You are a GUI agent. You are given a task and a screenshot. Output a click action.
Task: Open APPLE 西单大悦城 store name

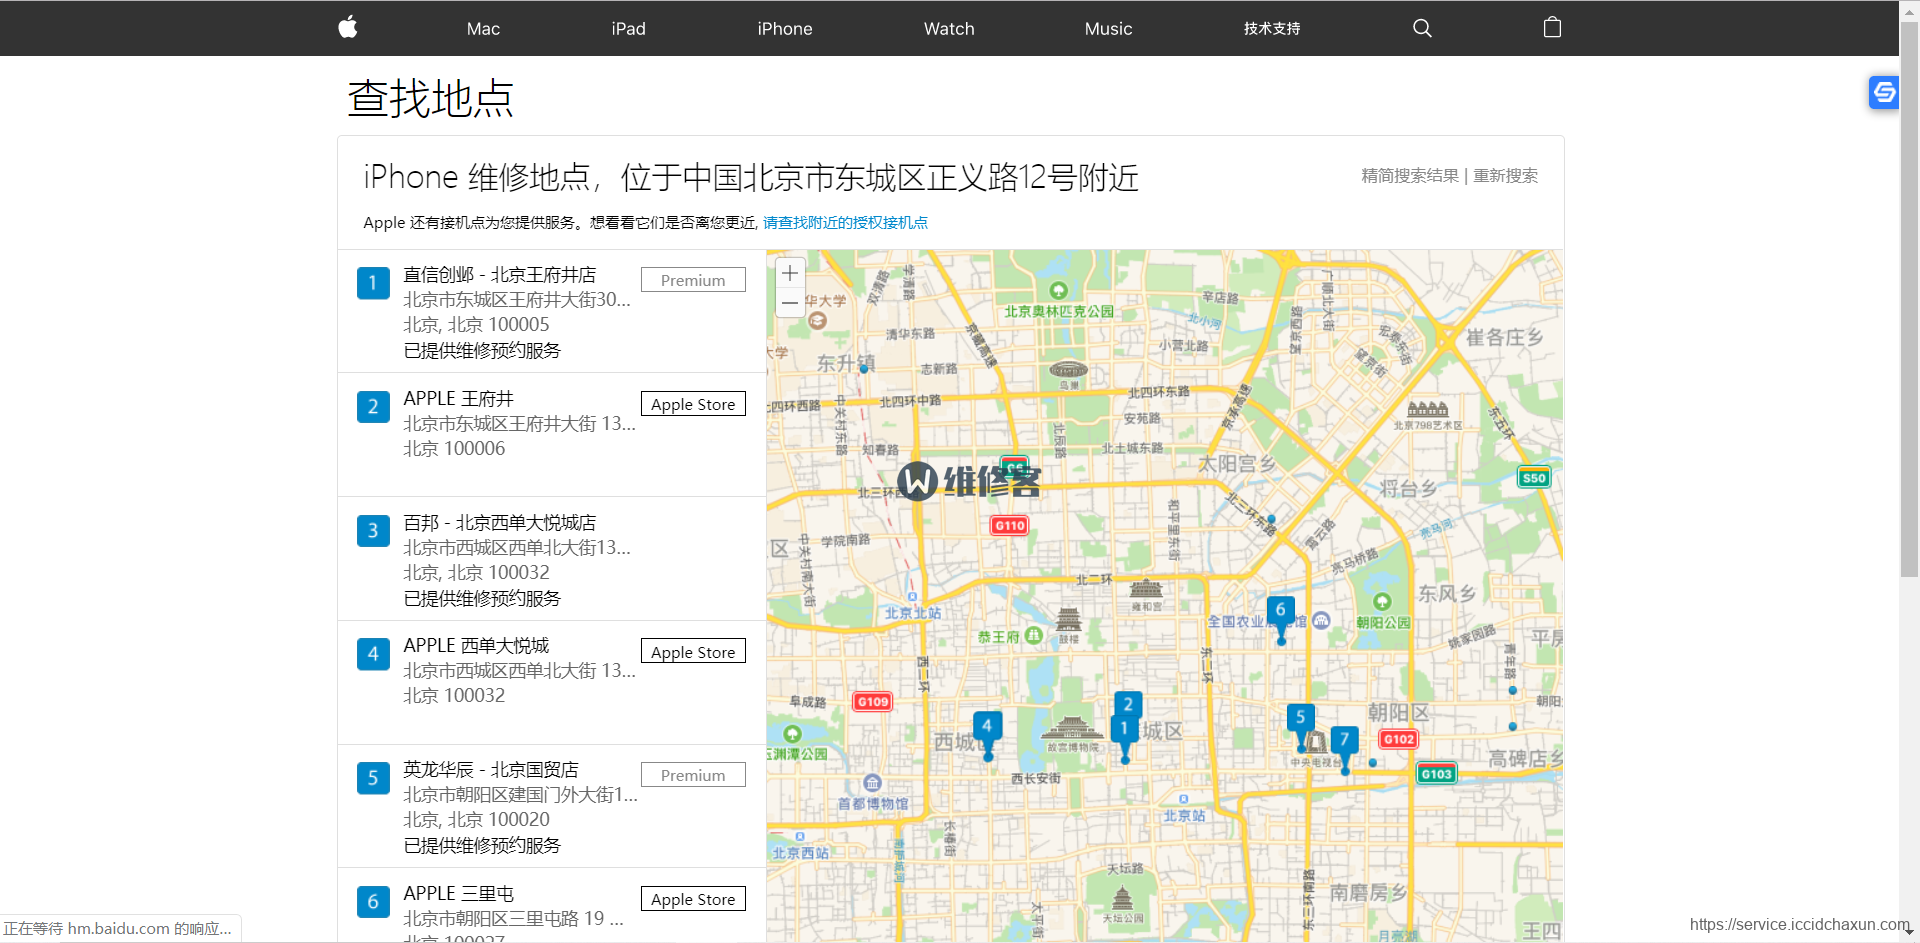point(477,646)
